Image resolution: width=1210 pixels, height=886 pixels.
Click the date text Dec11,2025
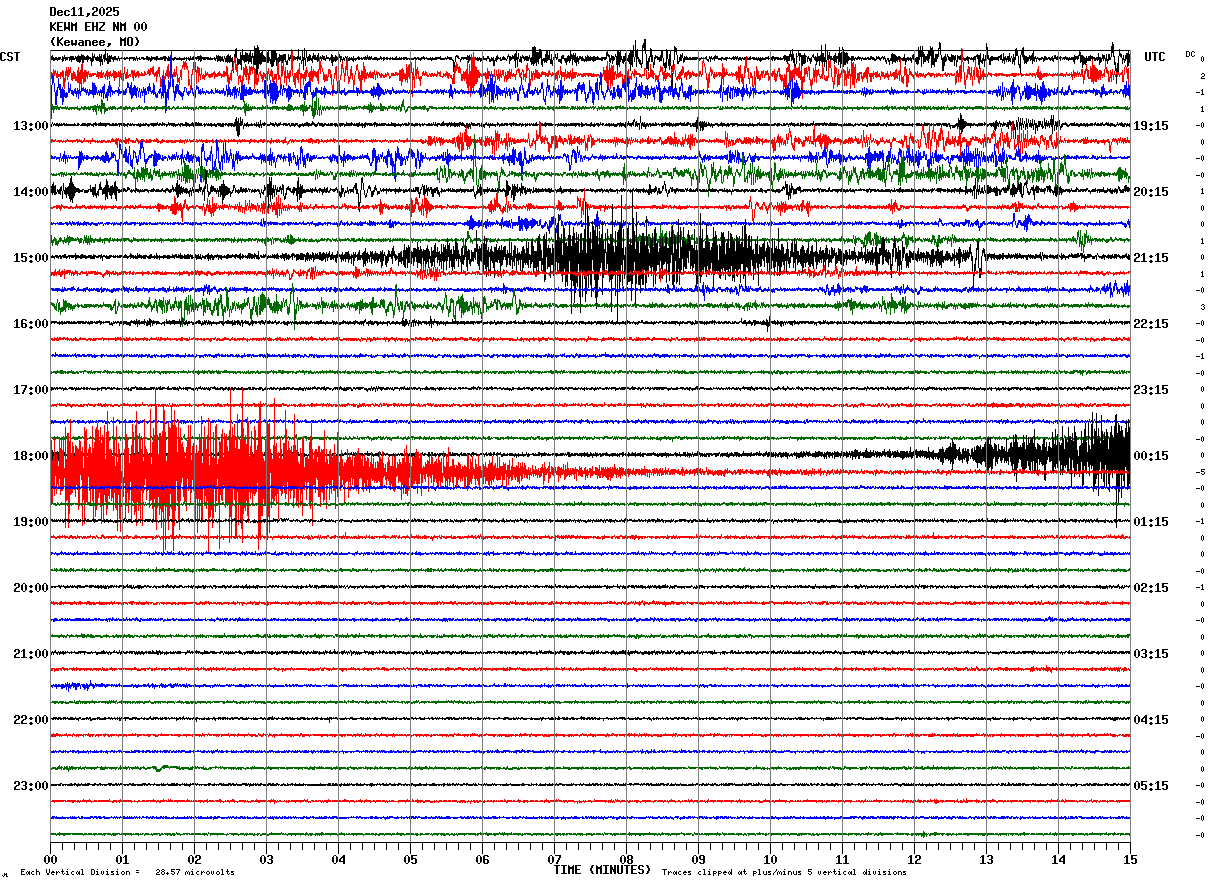pos(84,12)
